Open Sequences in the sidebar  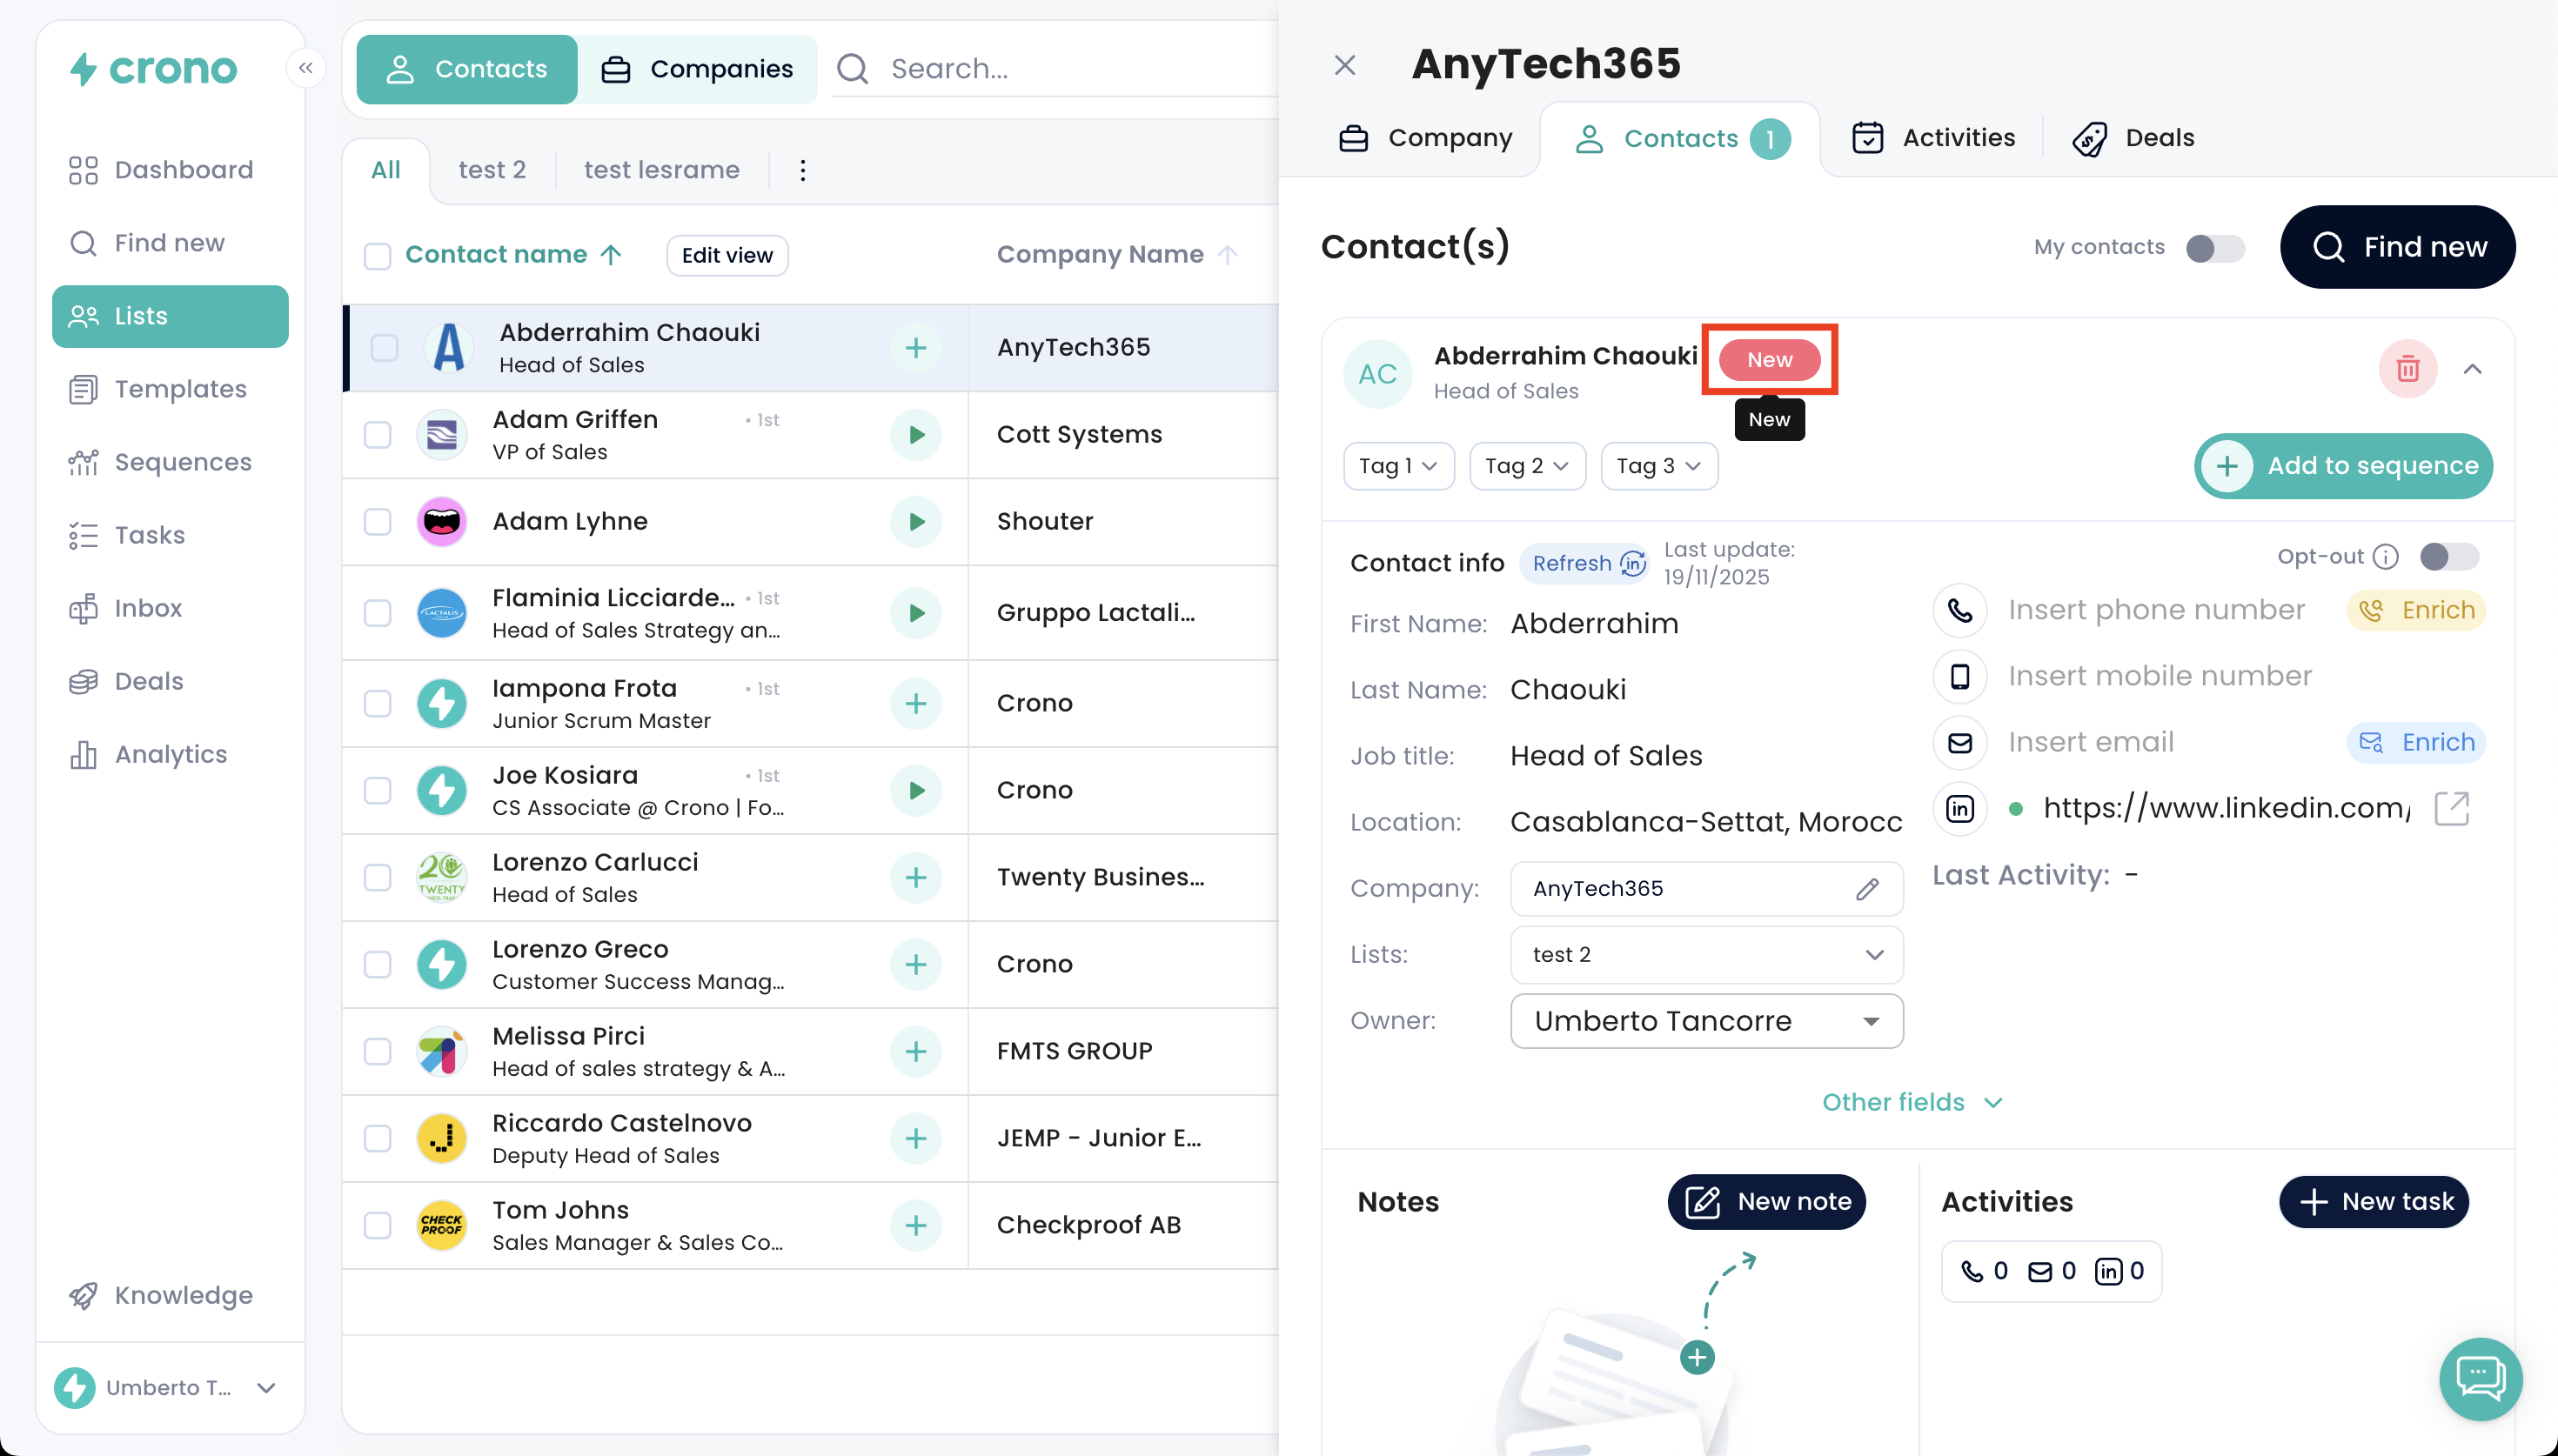coord(182,462)
